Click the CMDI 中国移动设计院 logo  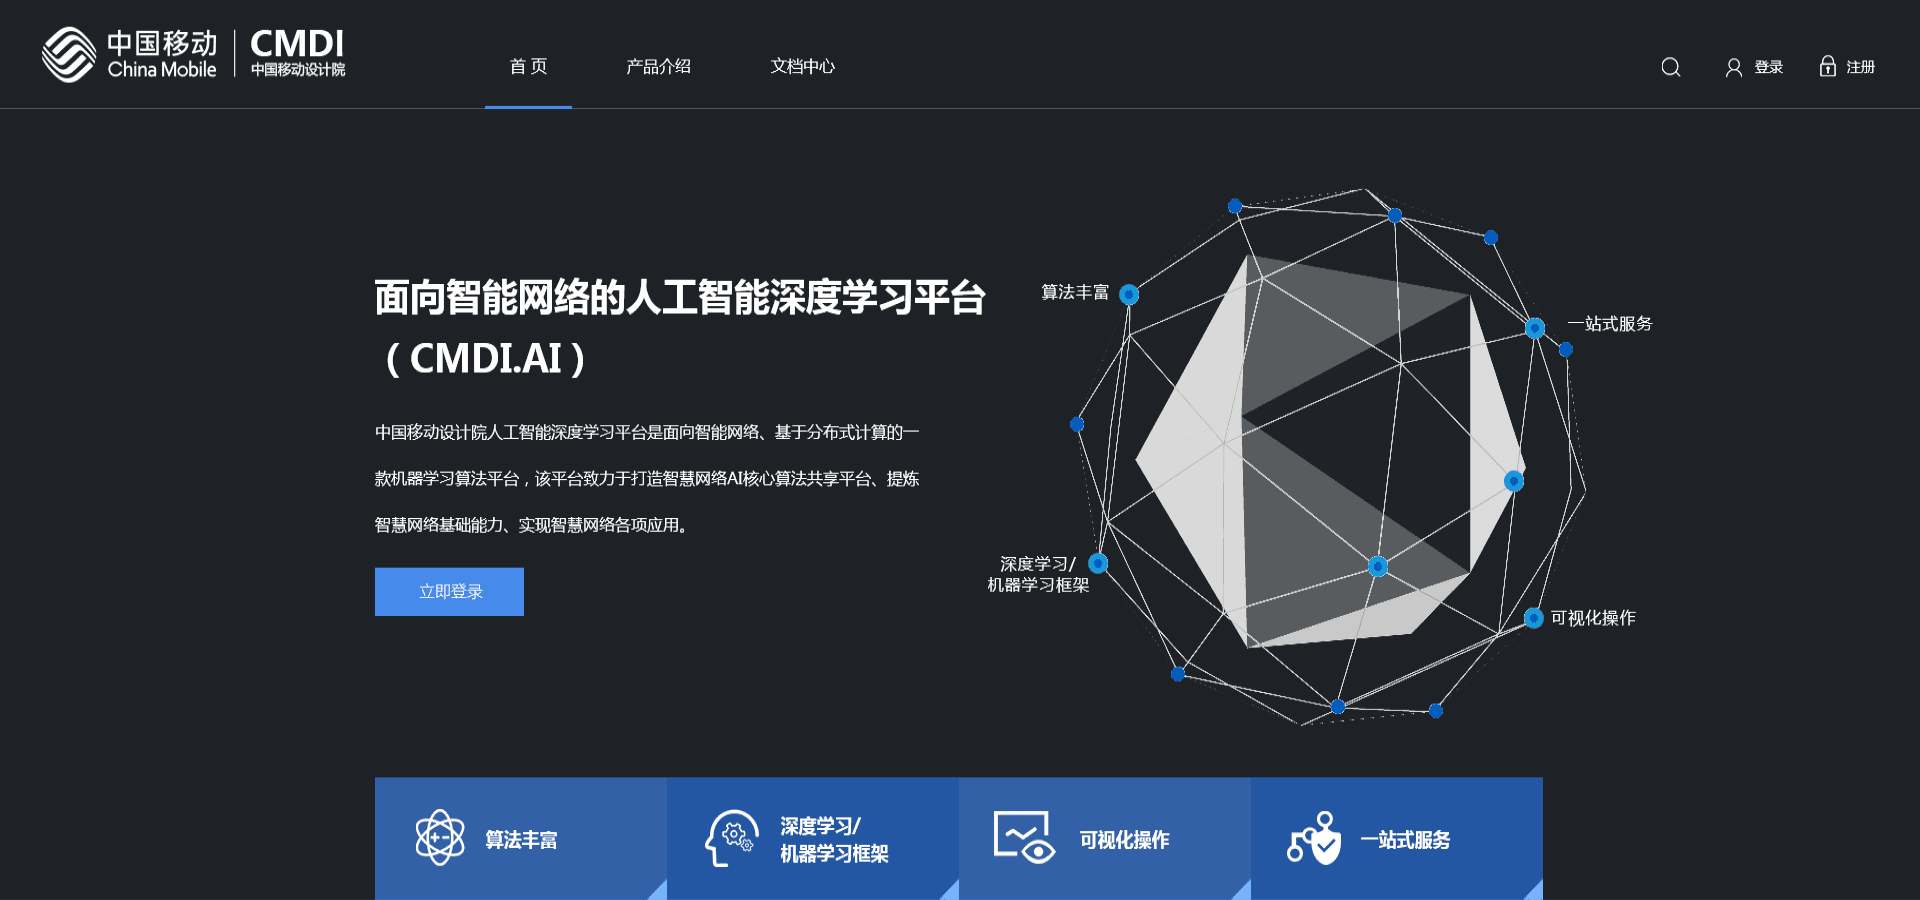point(298,53)
